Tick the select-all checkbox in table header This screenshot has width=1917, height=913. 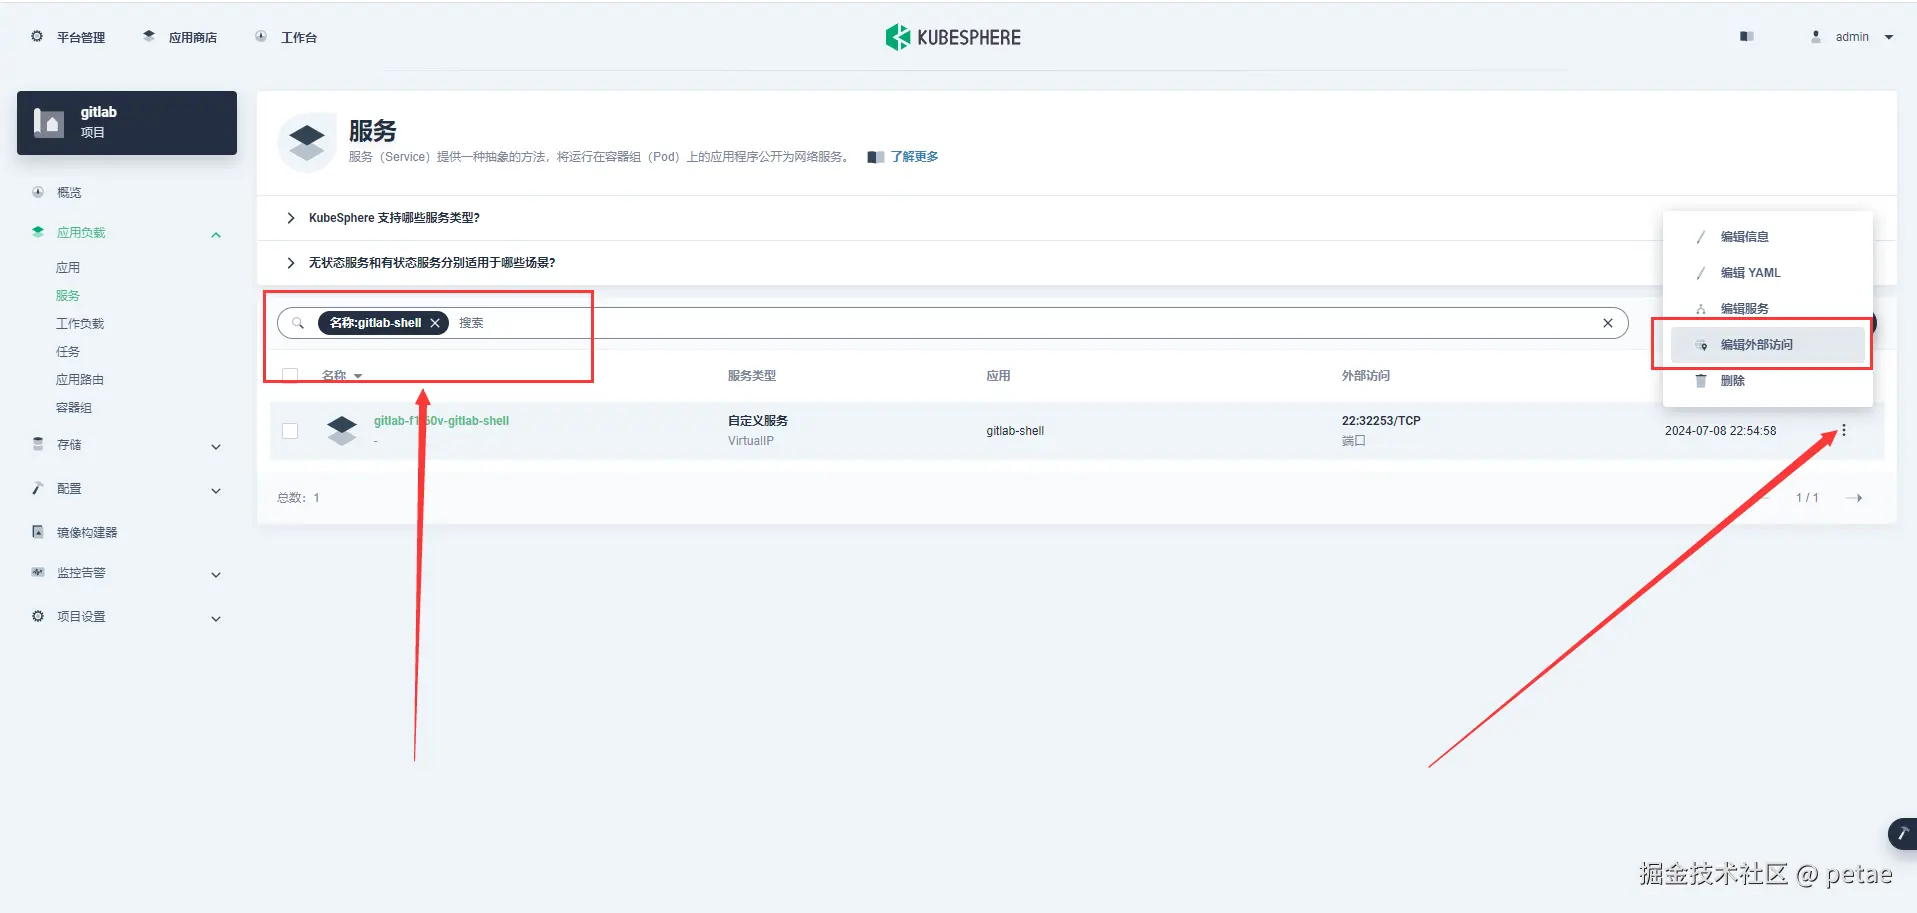pos(290,376)
